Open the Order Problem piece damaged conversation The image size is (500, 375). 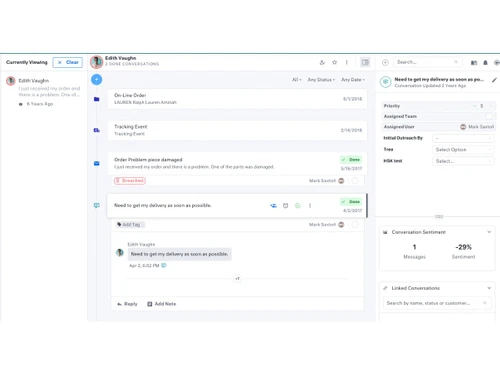(237, 163)
